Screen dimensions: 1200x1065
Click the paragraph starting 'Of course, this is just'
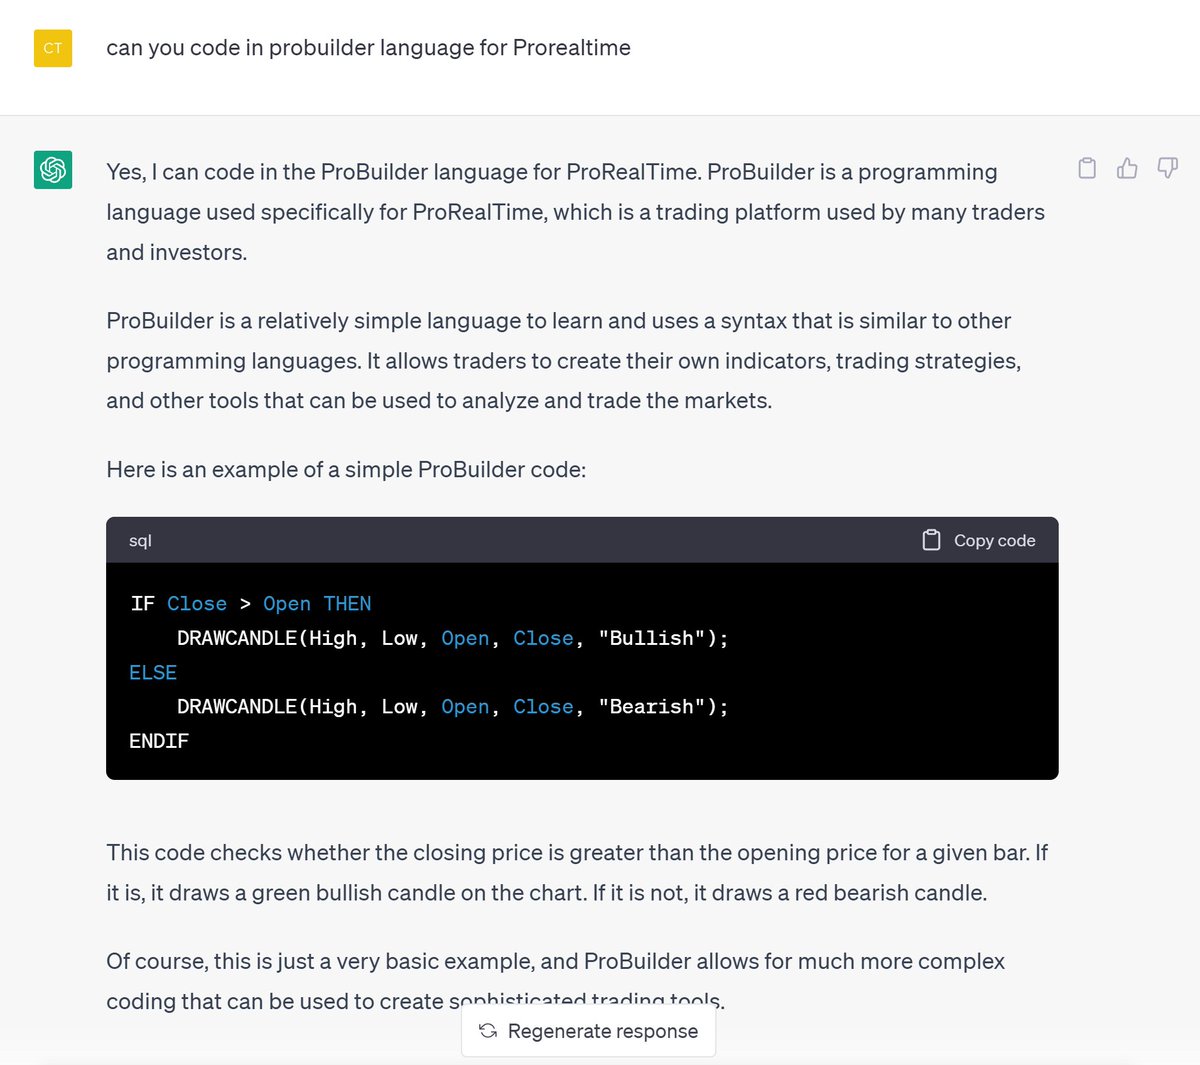556,981
